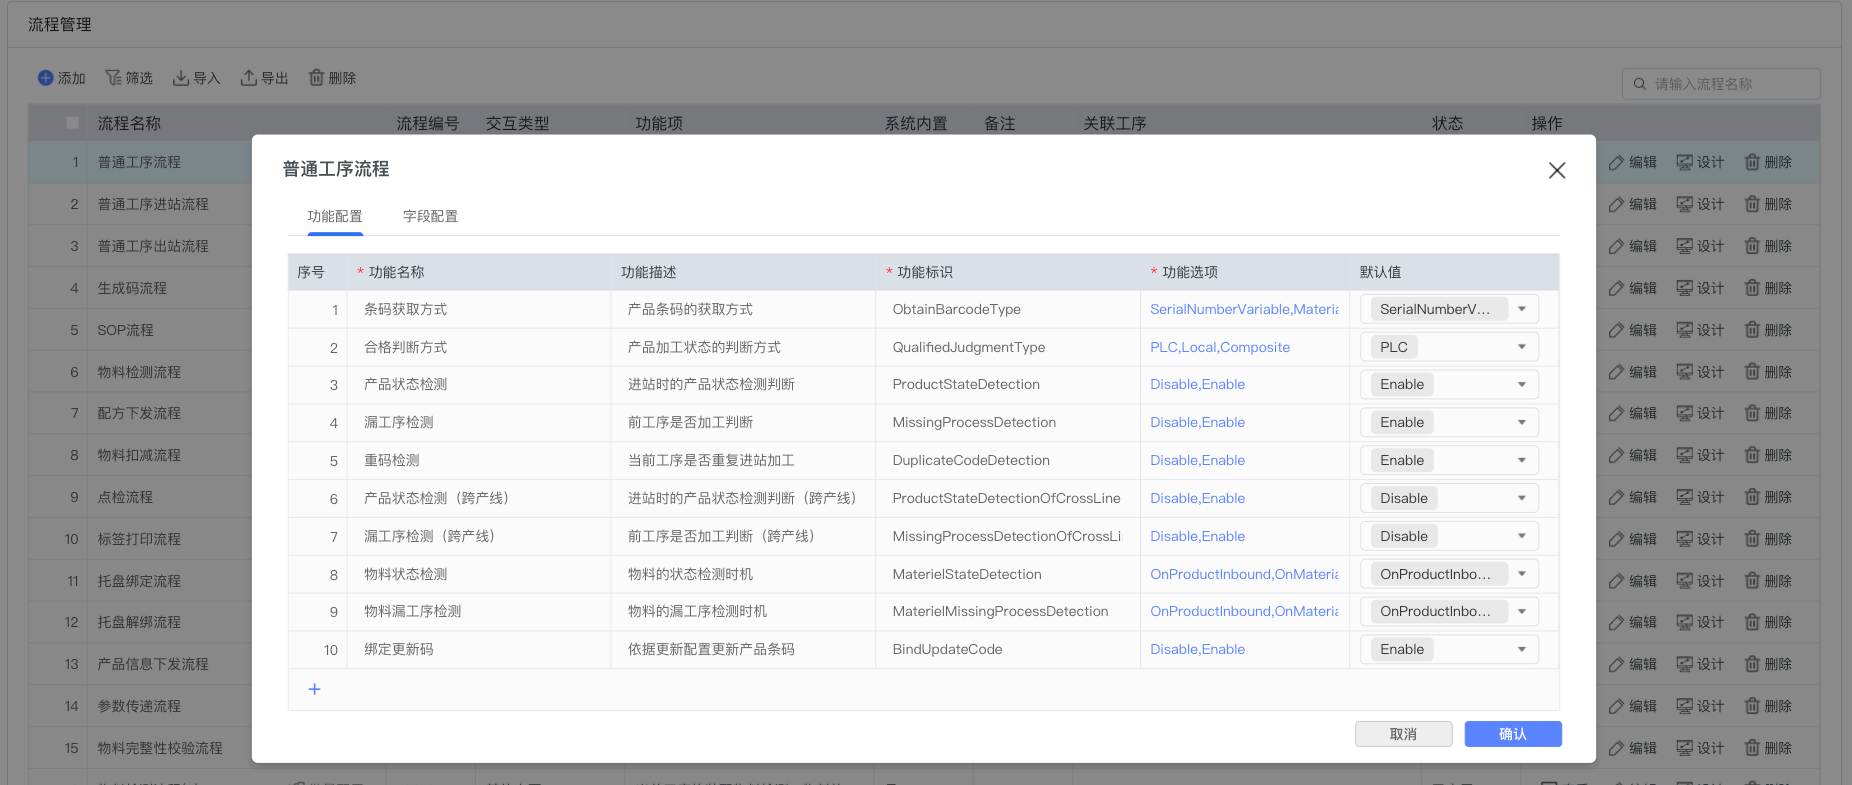Click the trash Delete icon in toolbar
Screen dimensions: 1852x785
pos(316,78)
